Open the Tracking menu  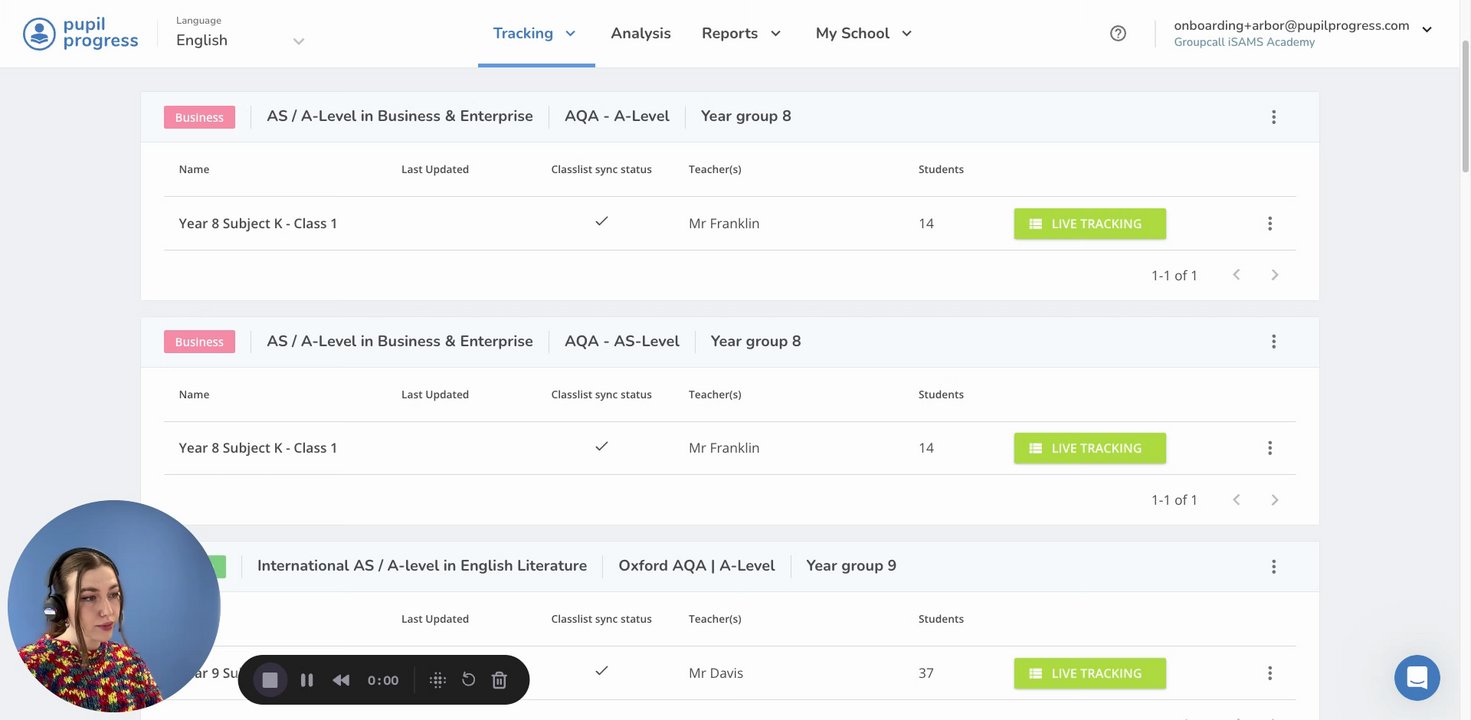click(x=535, y=33)
